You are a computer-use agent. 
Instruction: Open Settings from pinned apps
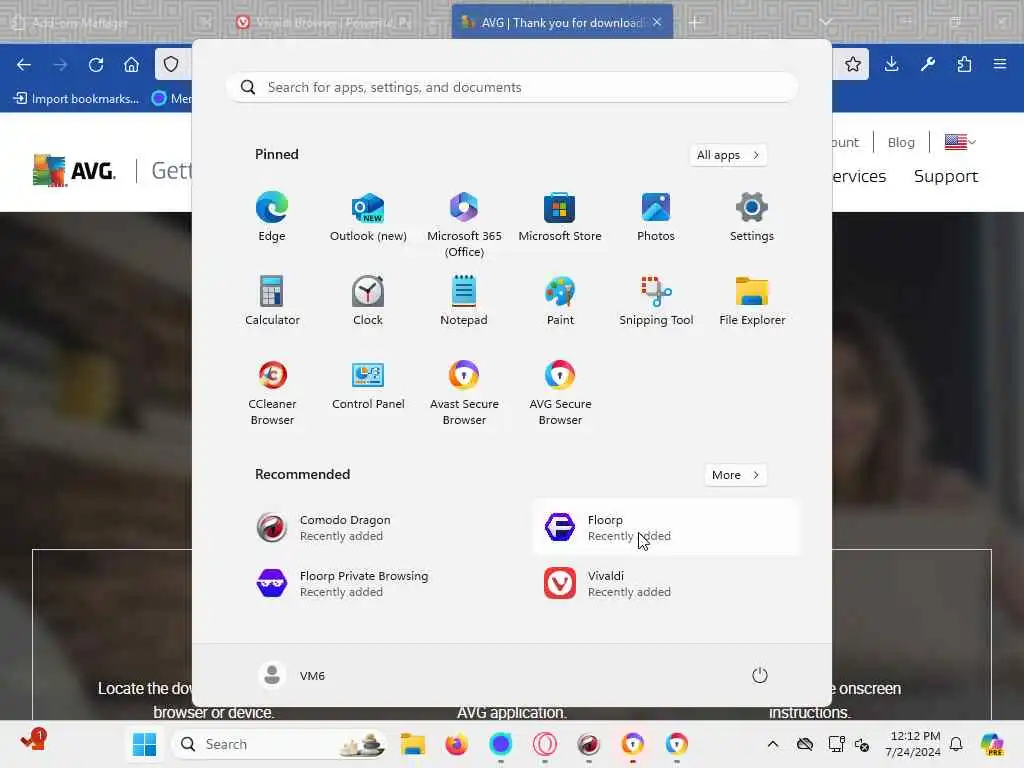click(752, 217)
